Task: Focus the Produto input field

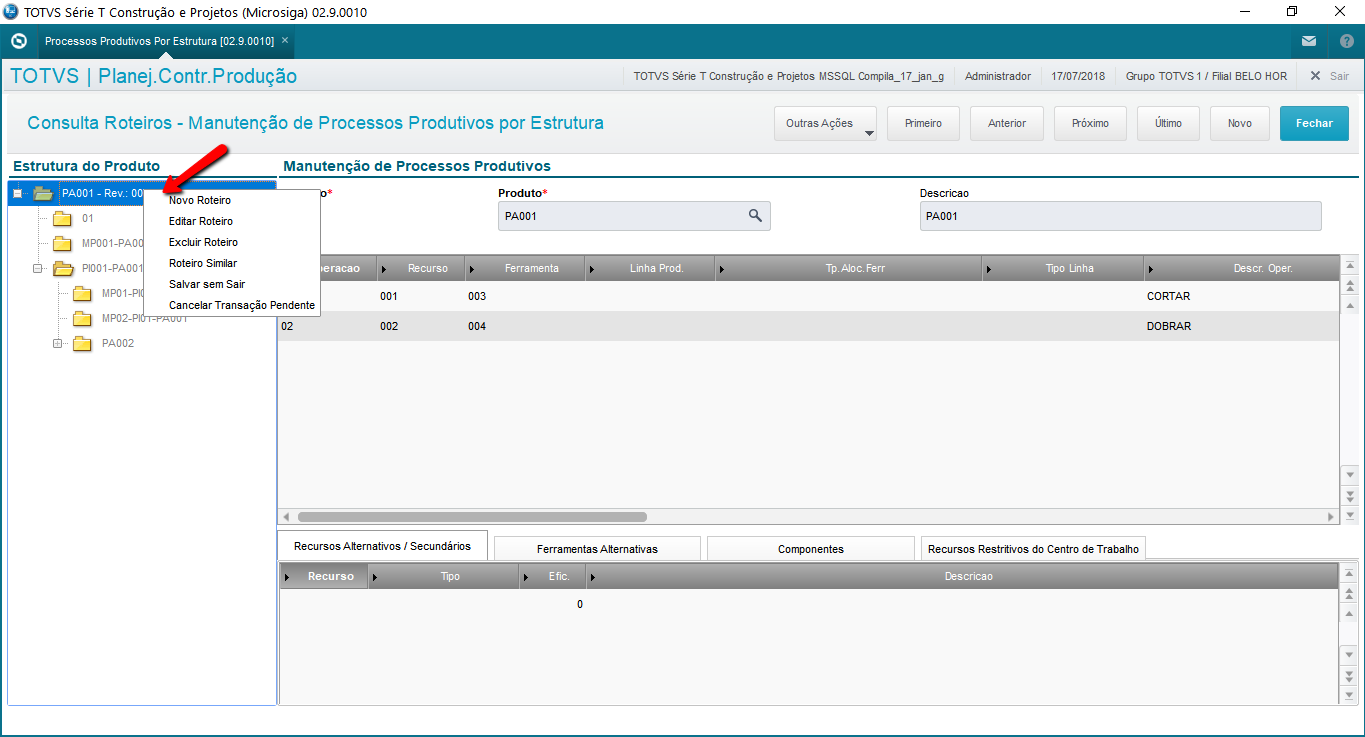Action: 634,216
